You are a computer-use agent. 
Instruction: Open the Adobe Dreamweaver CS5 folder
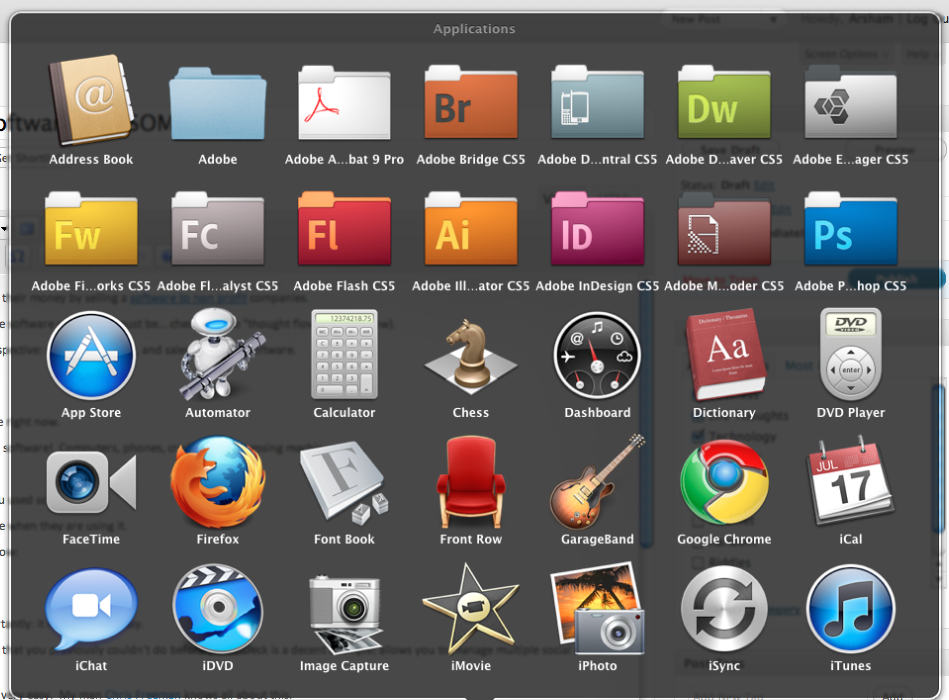(x=724, y=104)
